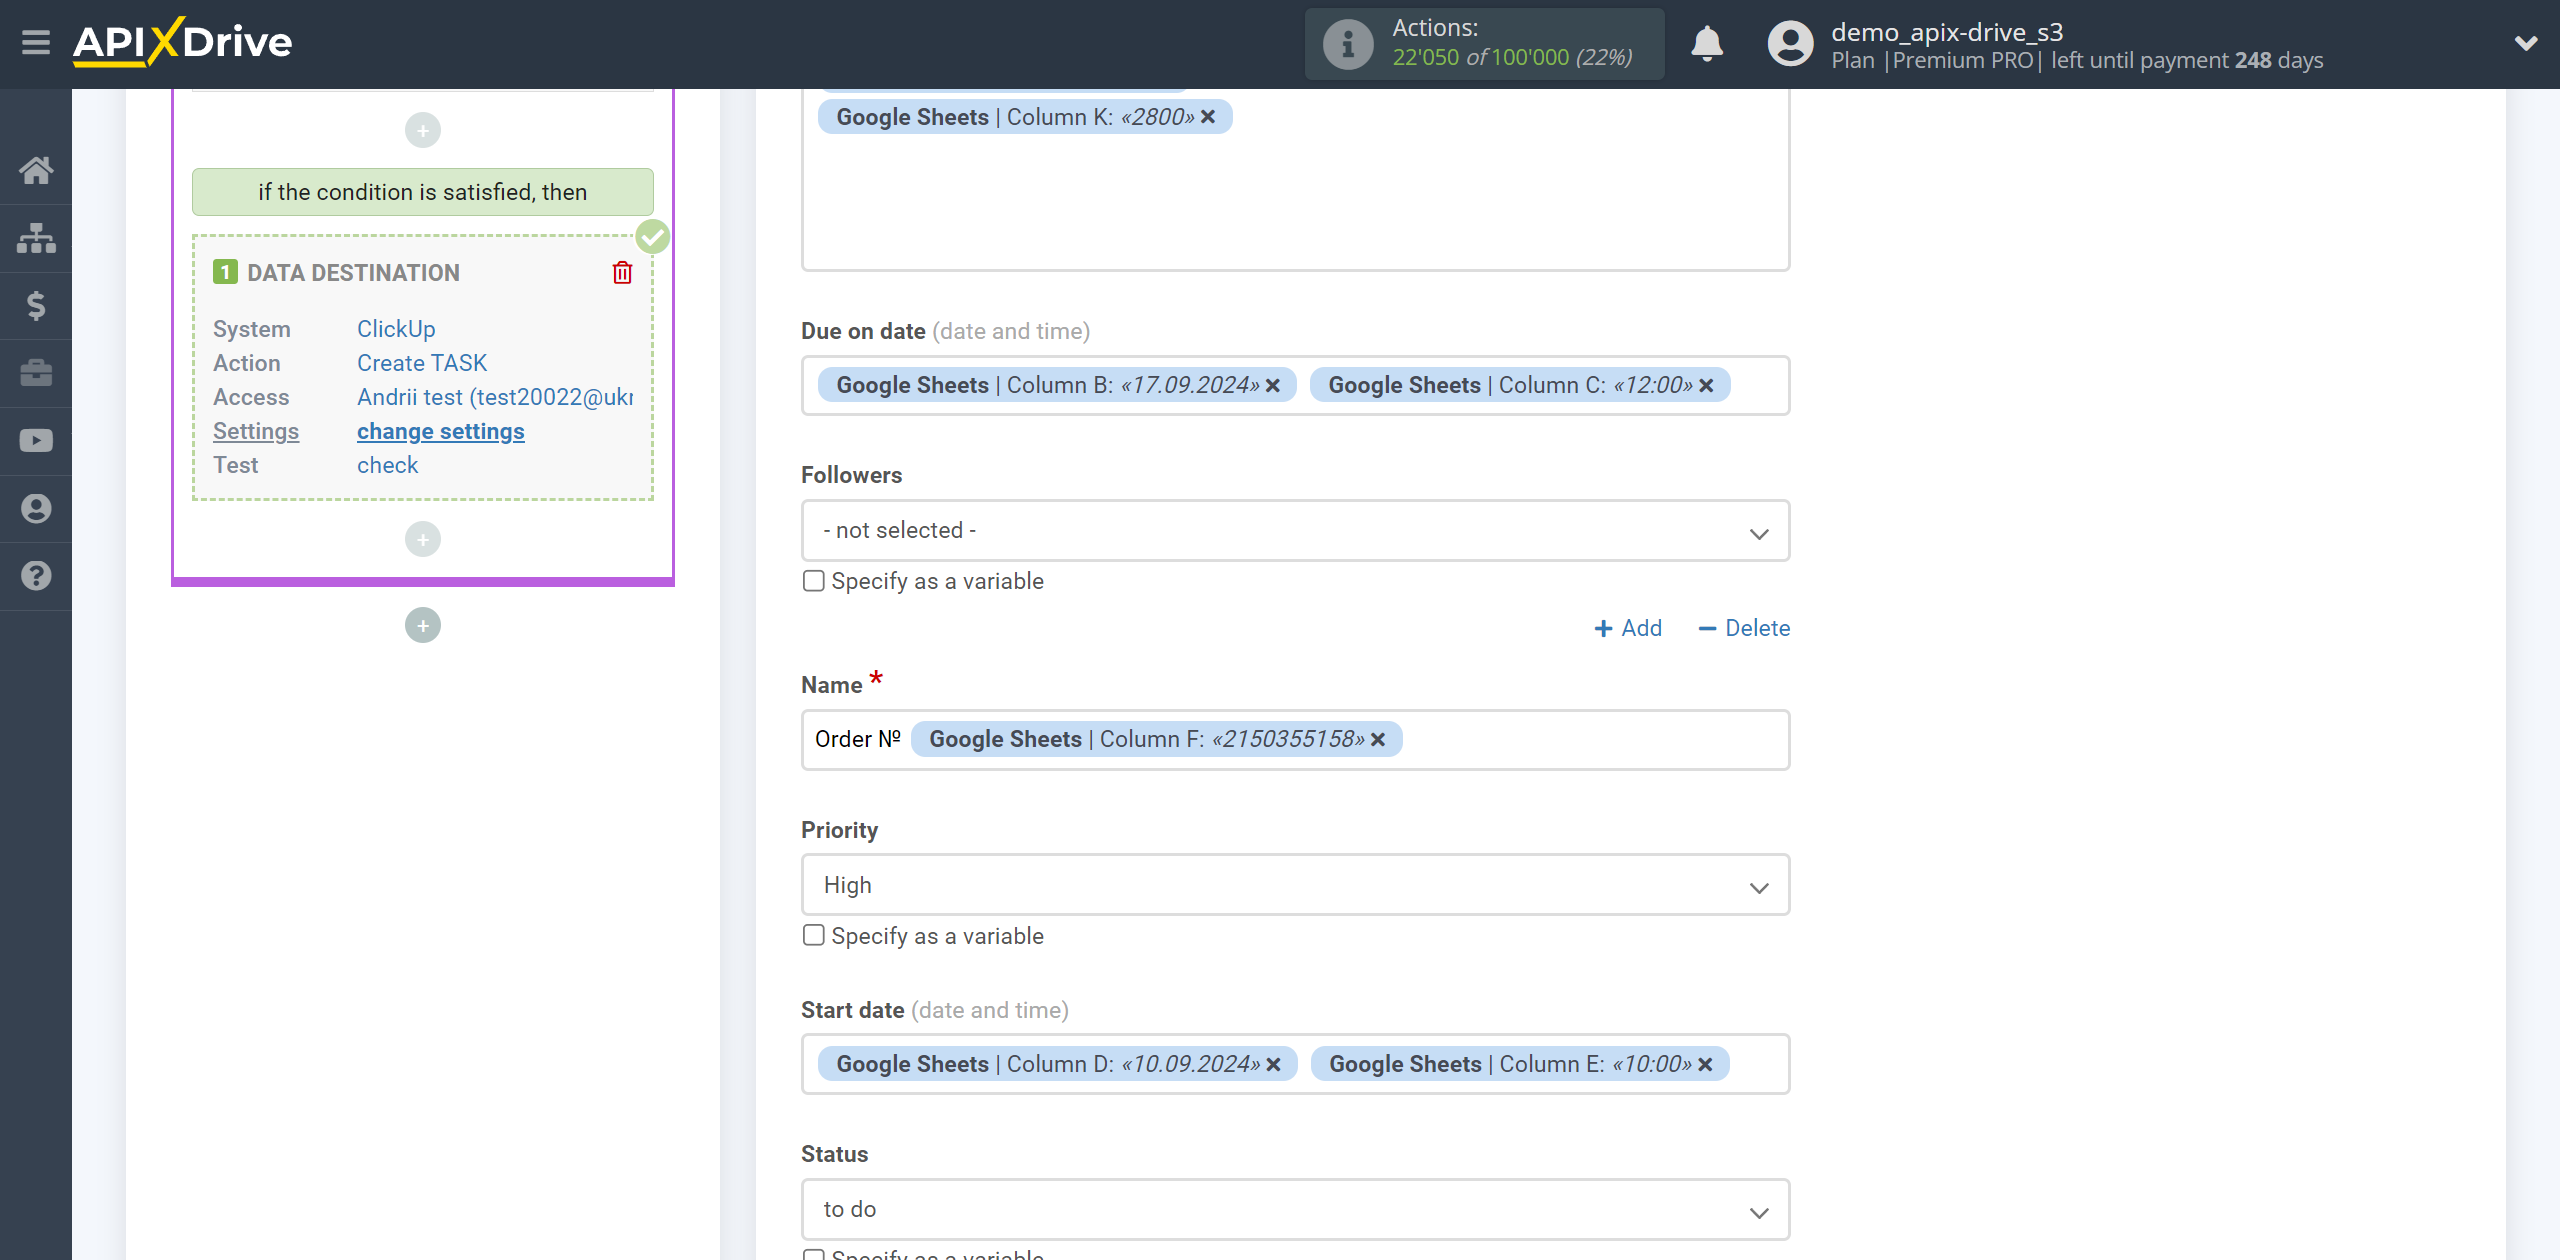Click the Settings label link
This screenshot has width=2560, height=1260.
pos(256,431)
